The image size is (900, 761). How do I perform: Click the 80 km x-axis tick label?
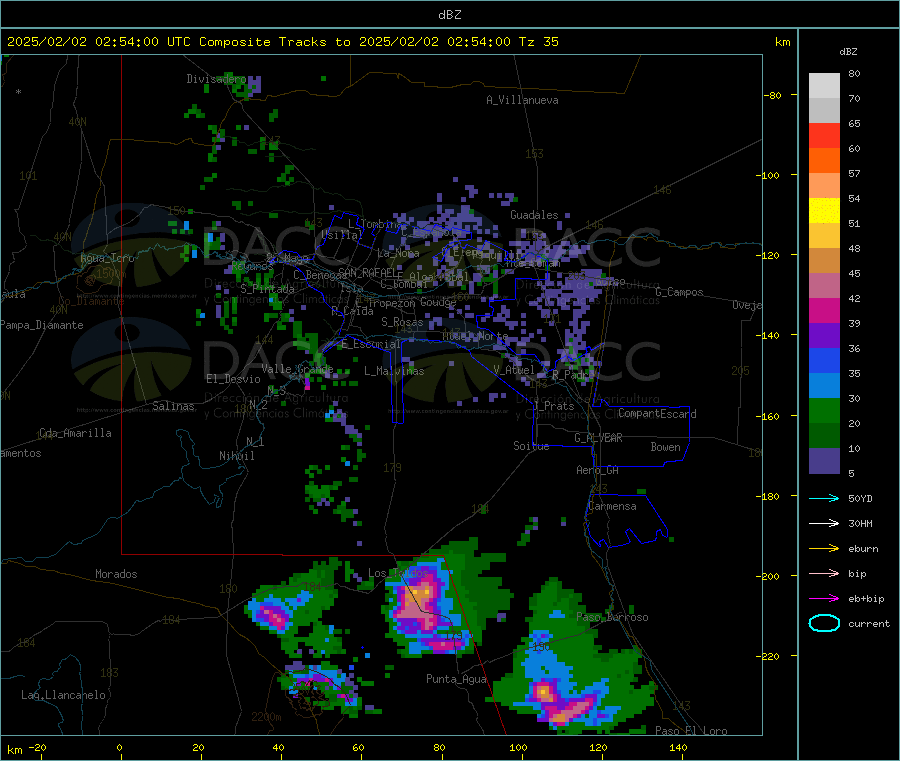tap(439, 747)
